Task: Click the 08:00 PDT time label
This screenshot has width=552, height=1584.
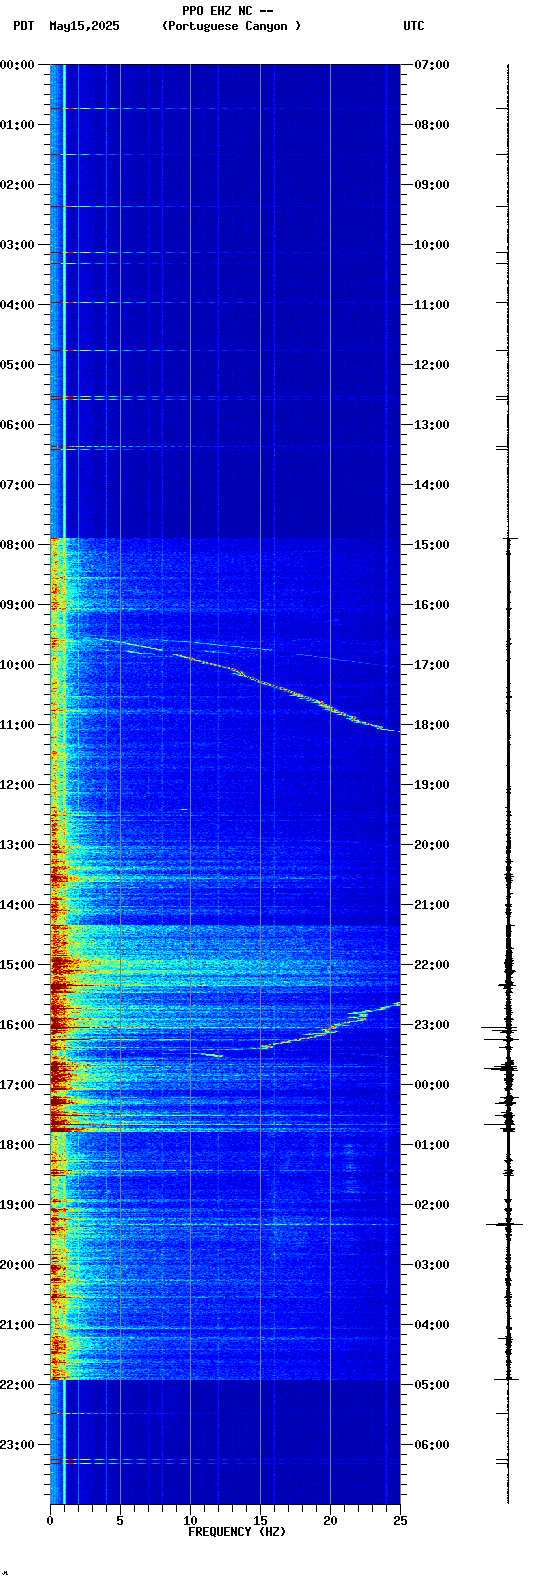Action: click(x=17, y=545)
